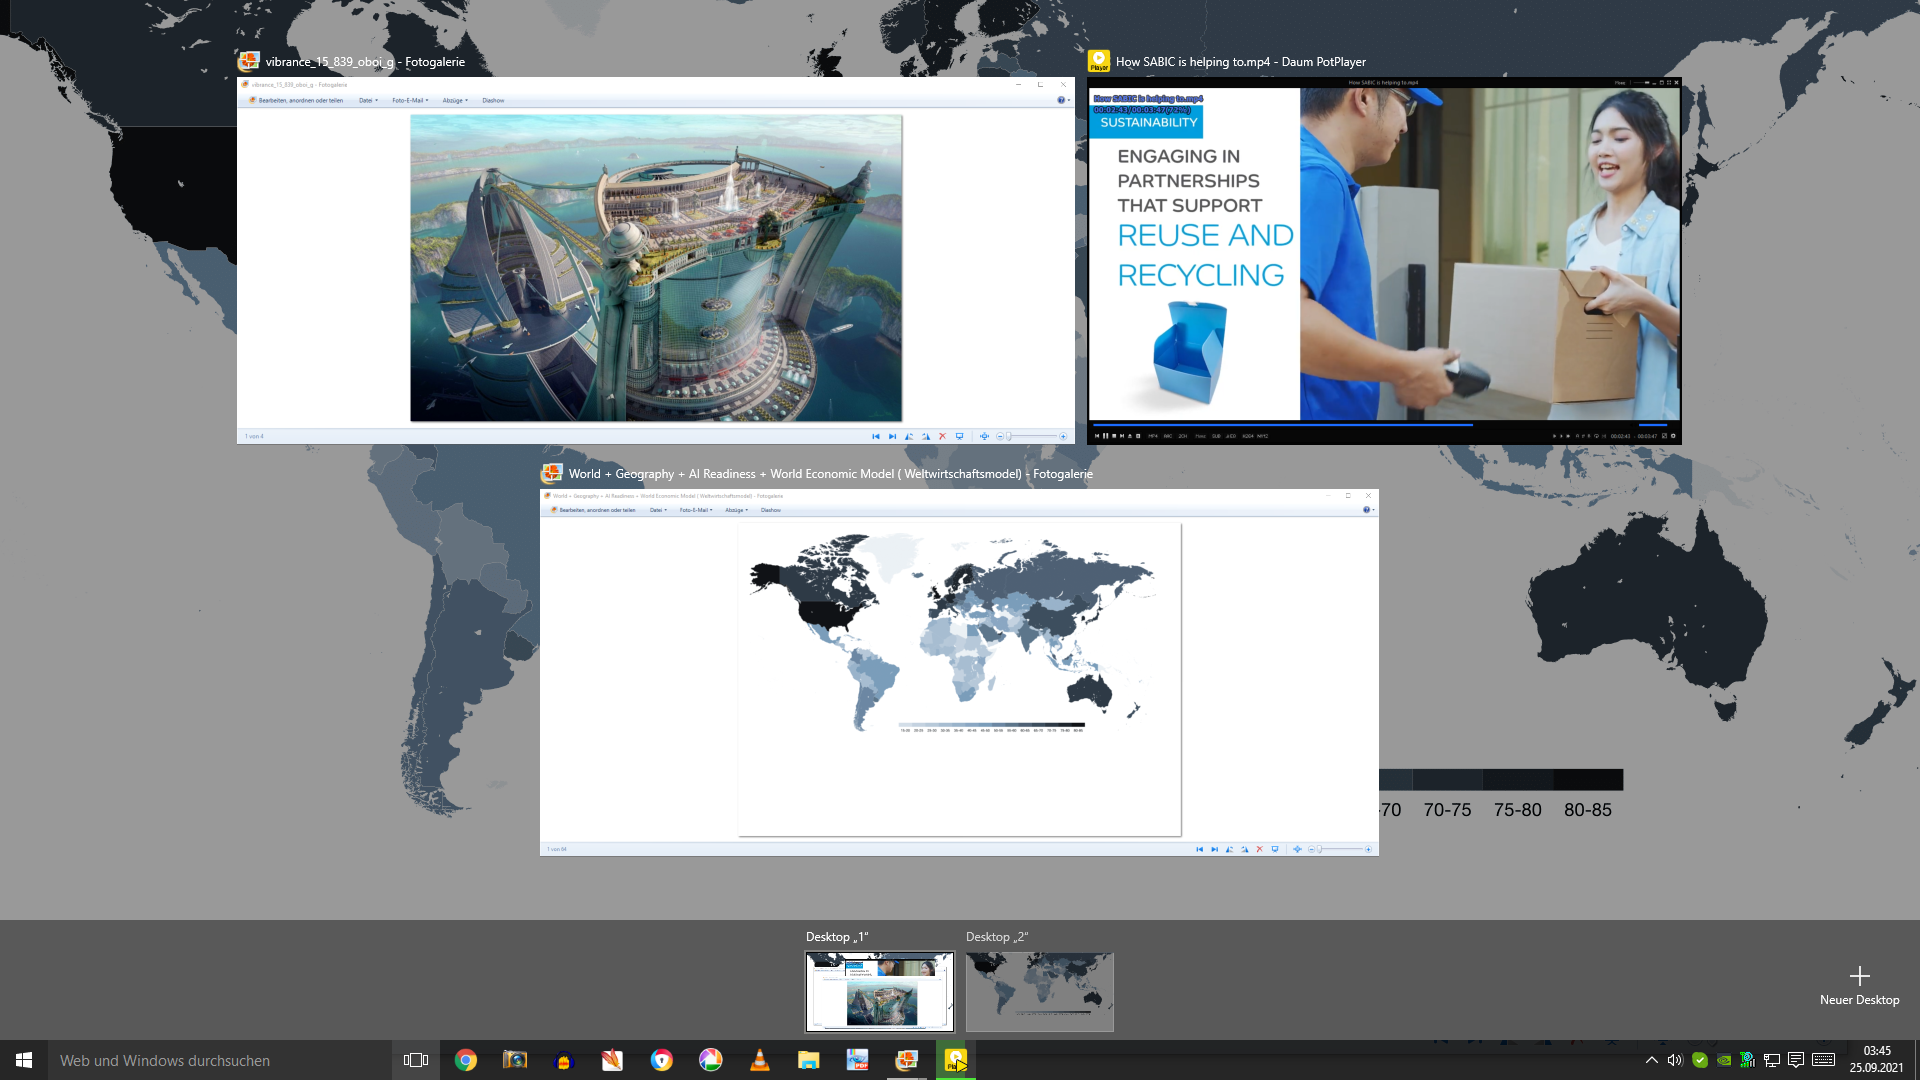Launch VLC media player cone icon
This screenshot has height=1080, width=1920.
[x=760, y=1060]
